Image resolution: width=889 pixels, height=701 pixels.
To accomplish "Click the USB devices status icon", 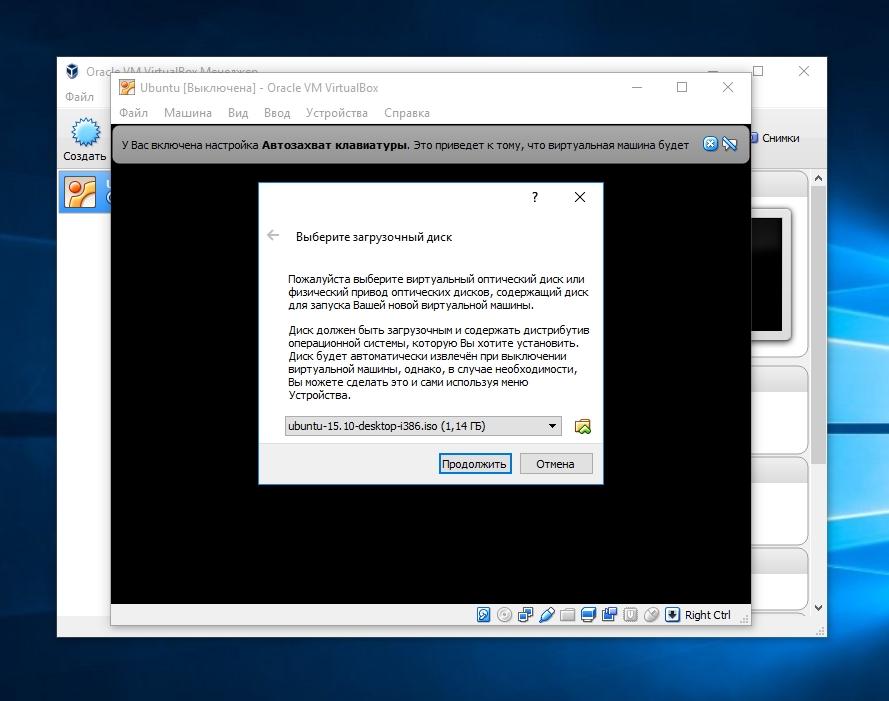I will click(547, 615).
